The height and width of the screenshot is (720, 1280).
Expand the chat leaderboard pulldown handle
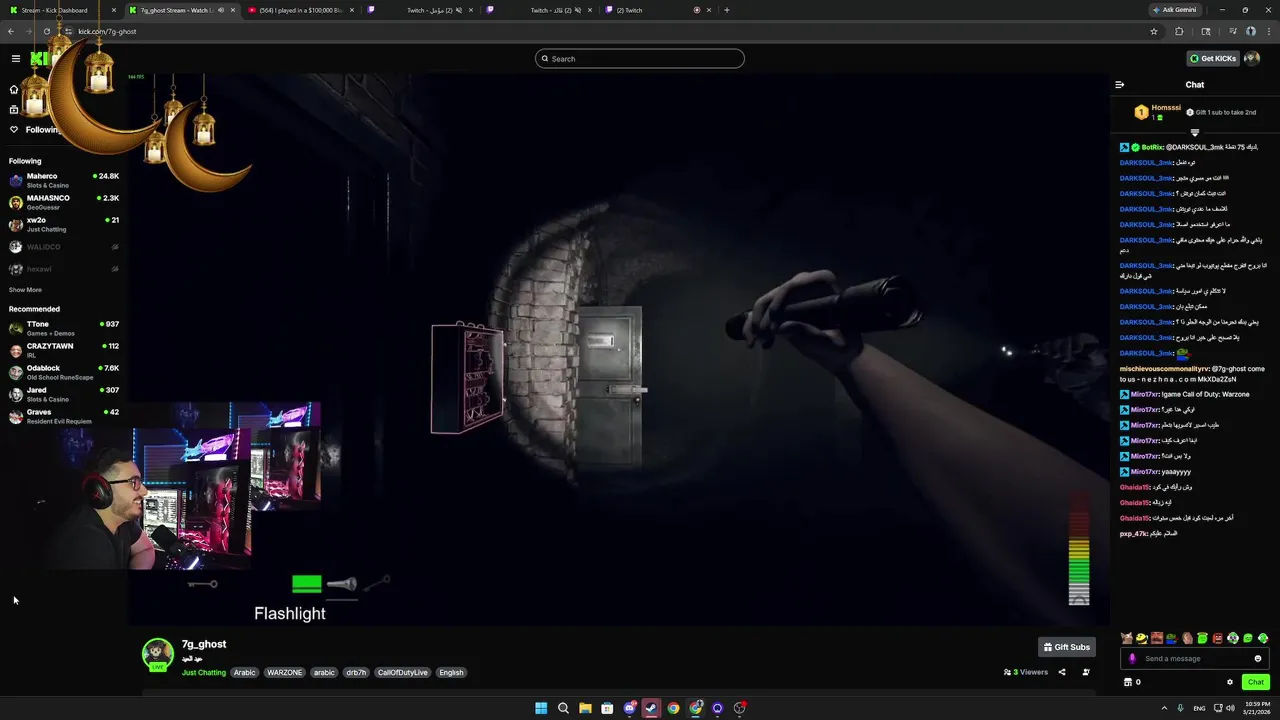1194,132
